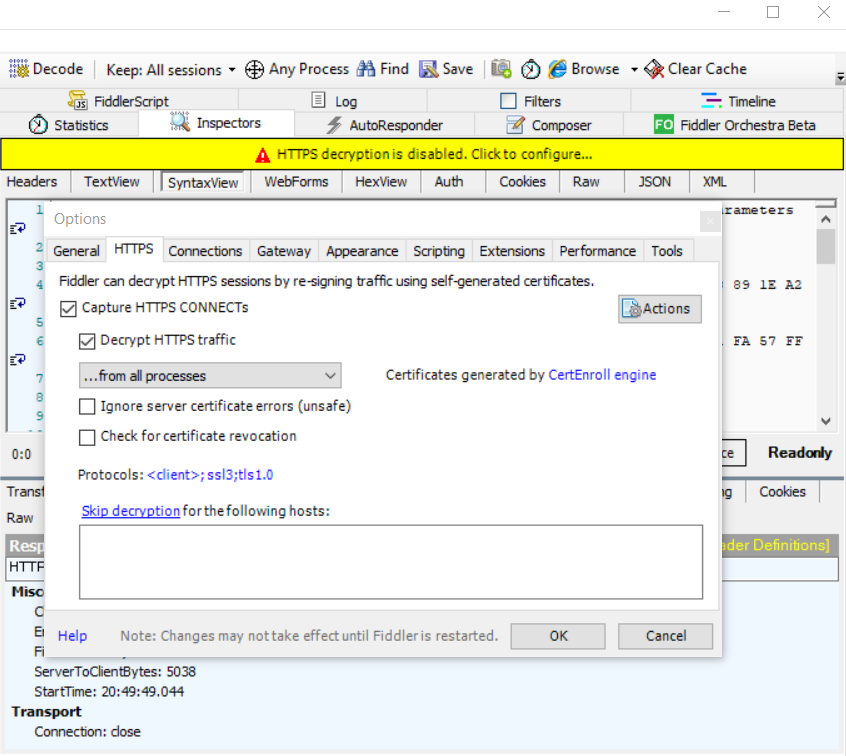Screen dimensions: 846x756
Task: Open the JSON inspector tab
Action: (x=654, y=182)
